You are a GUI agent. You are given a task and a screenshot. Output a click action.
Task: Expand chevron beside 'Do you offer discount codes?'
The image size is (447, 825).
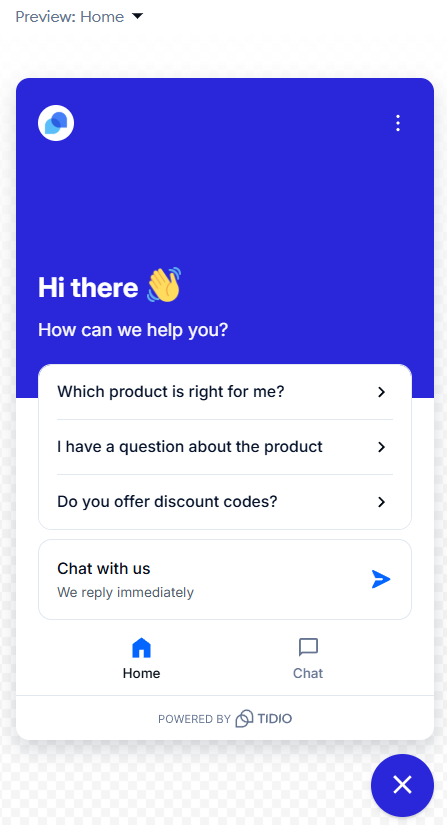[x=382, y=502]
